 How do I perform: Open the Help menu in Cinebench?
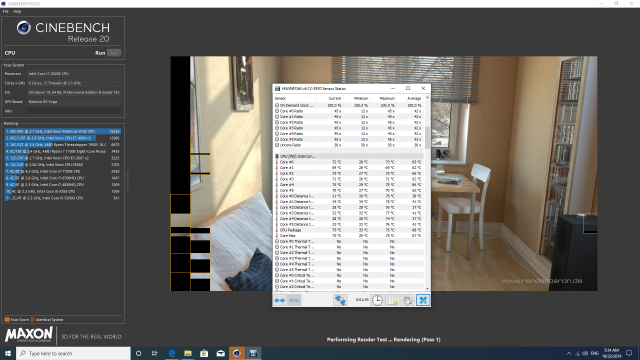pos(17,11)
